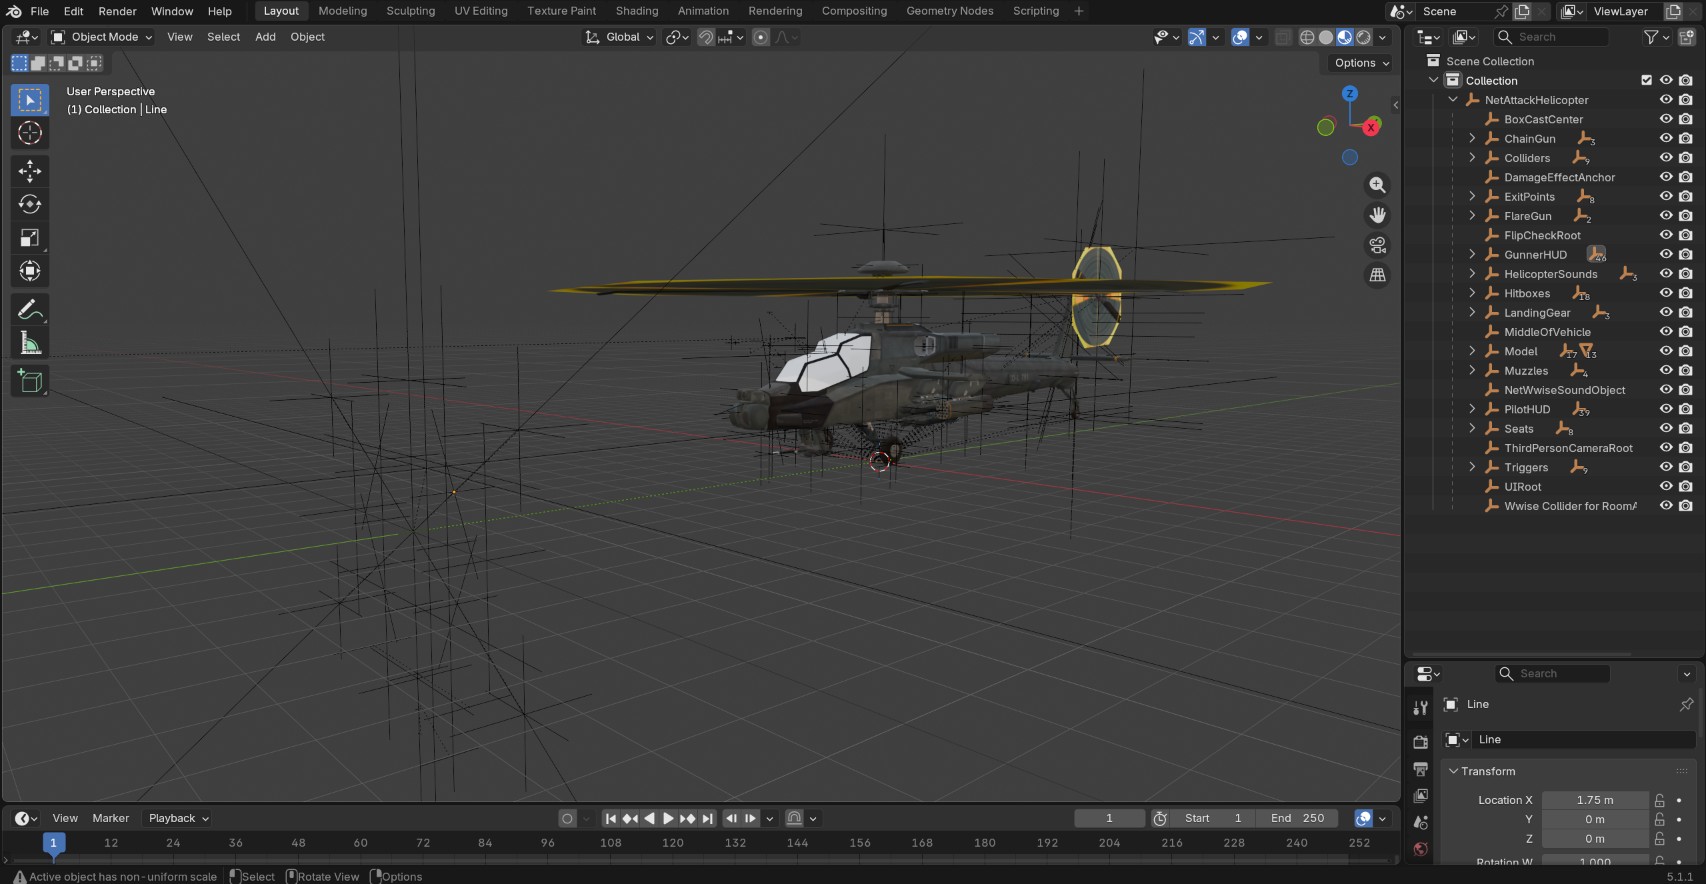Toggle X-ray mode

pyautogui.click(x=1283, y=37)
